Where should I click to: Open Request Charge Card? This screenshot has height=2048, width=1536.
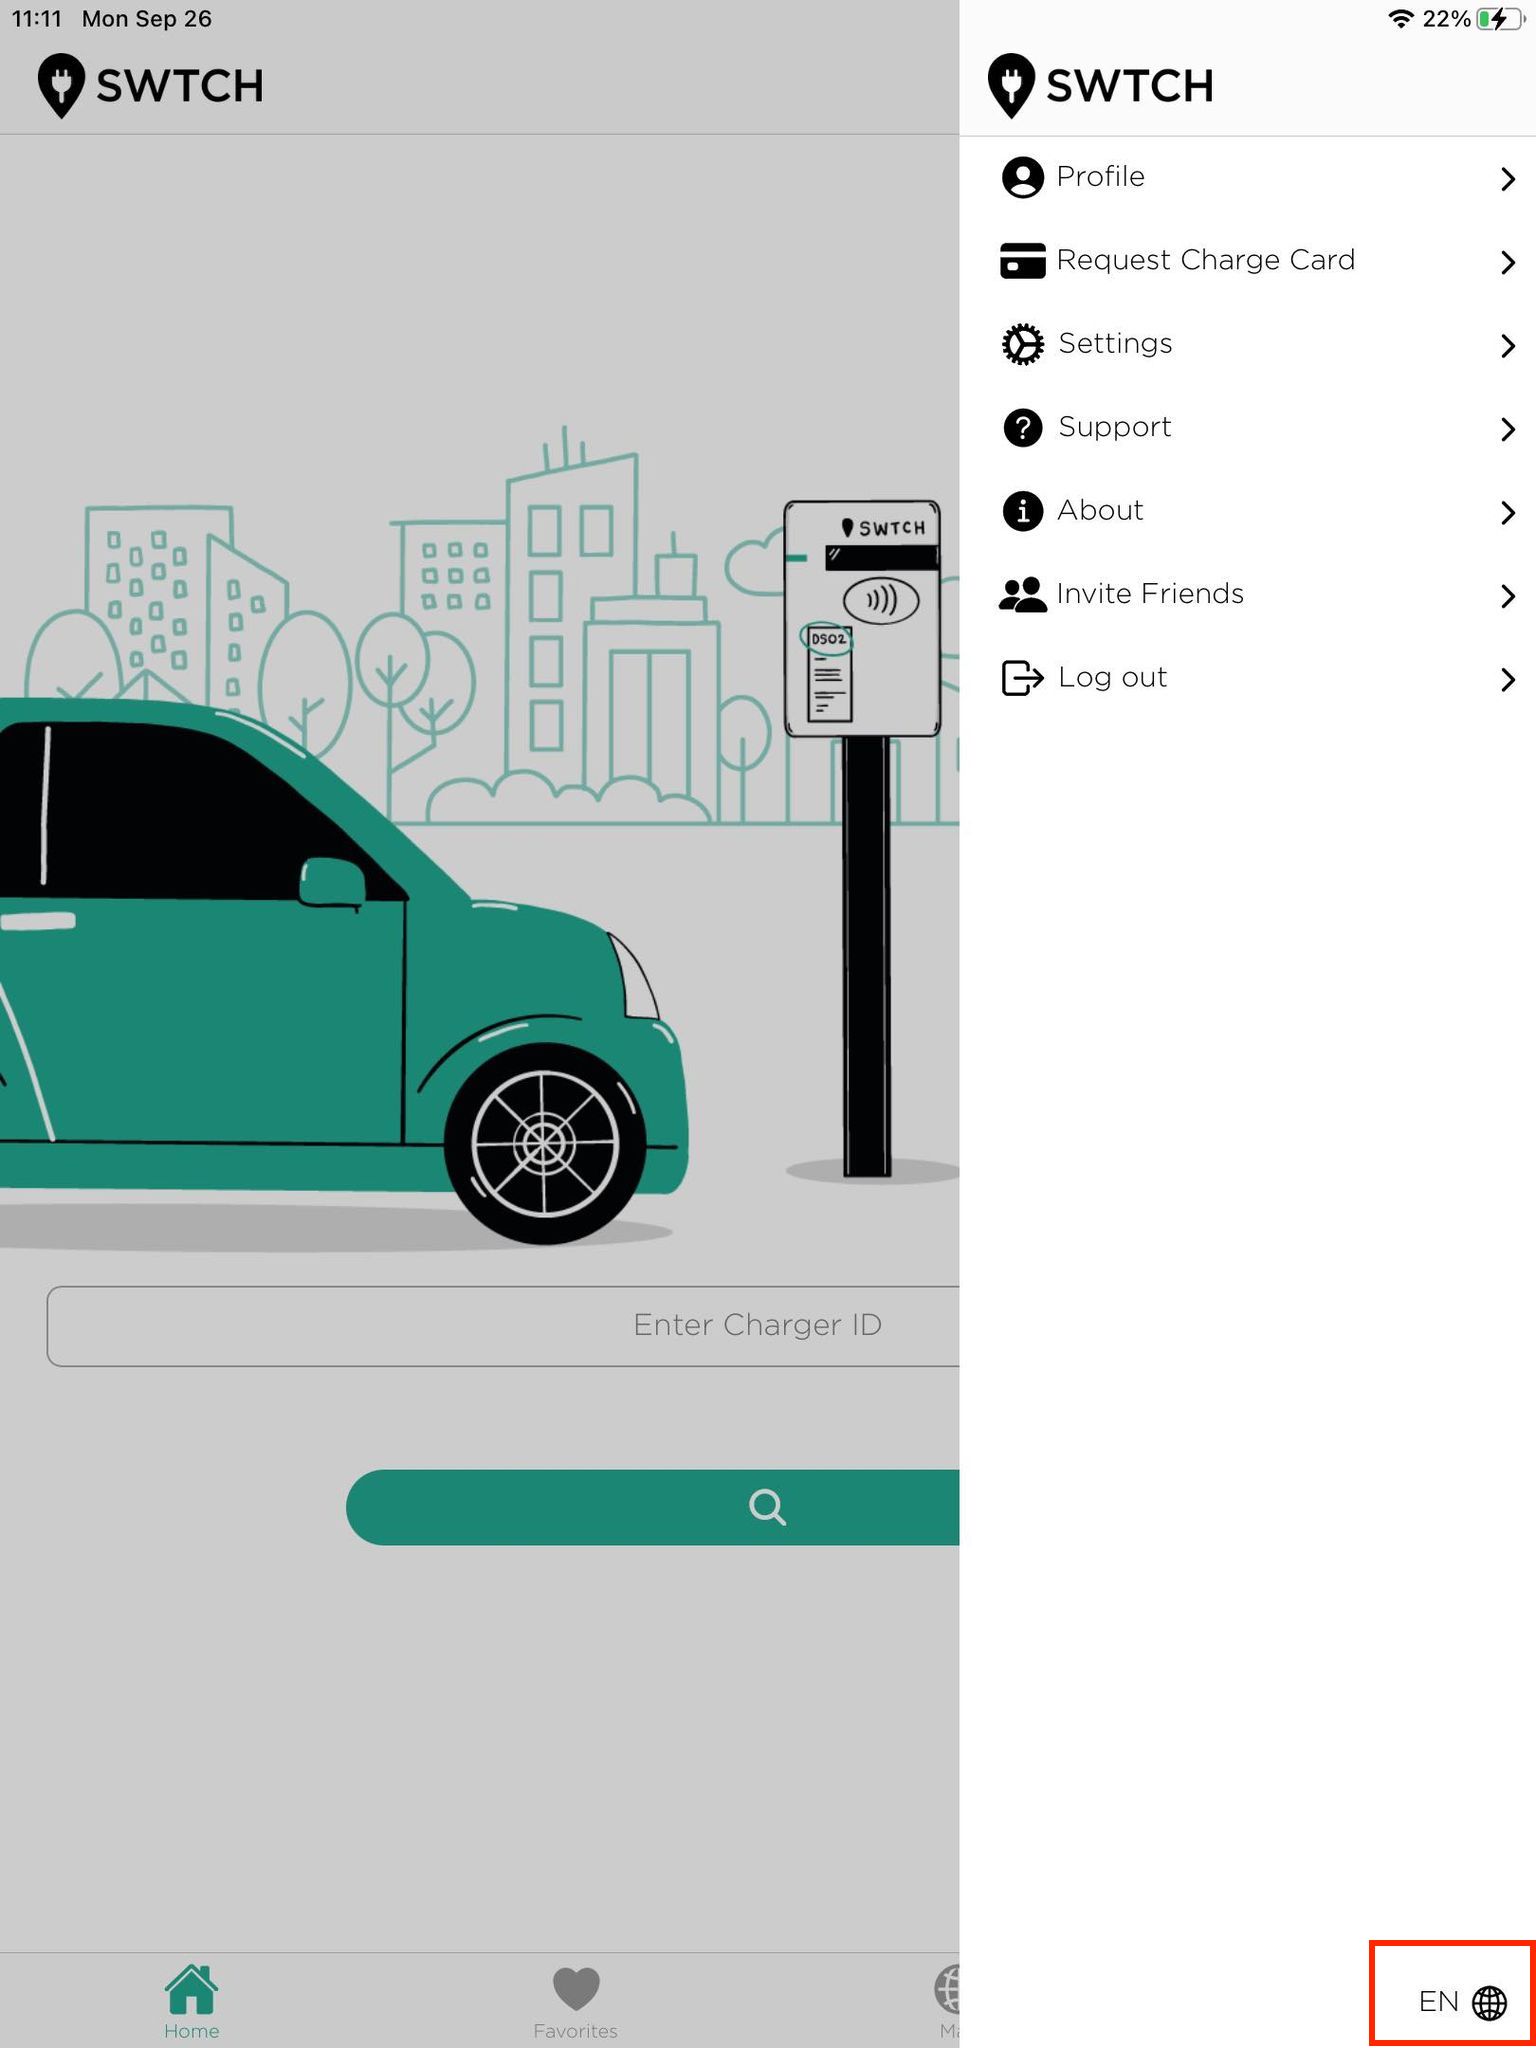1248,261
